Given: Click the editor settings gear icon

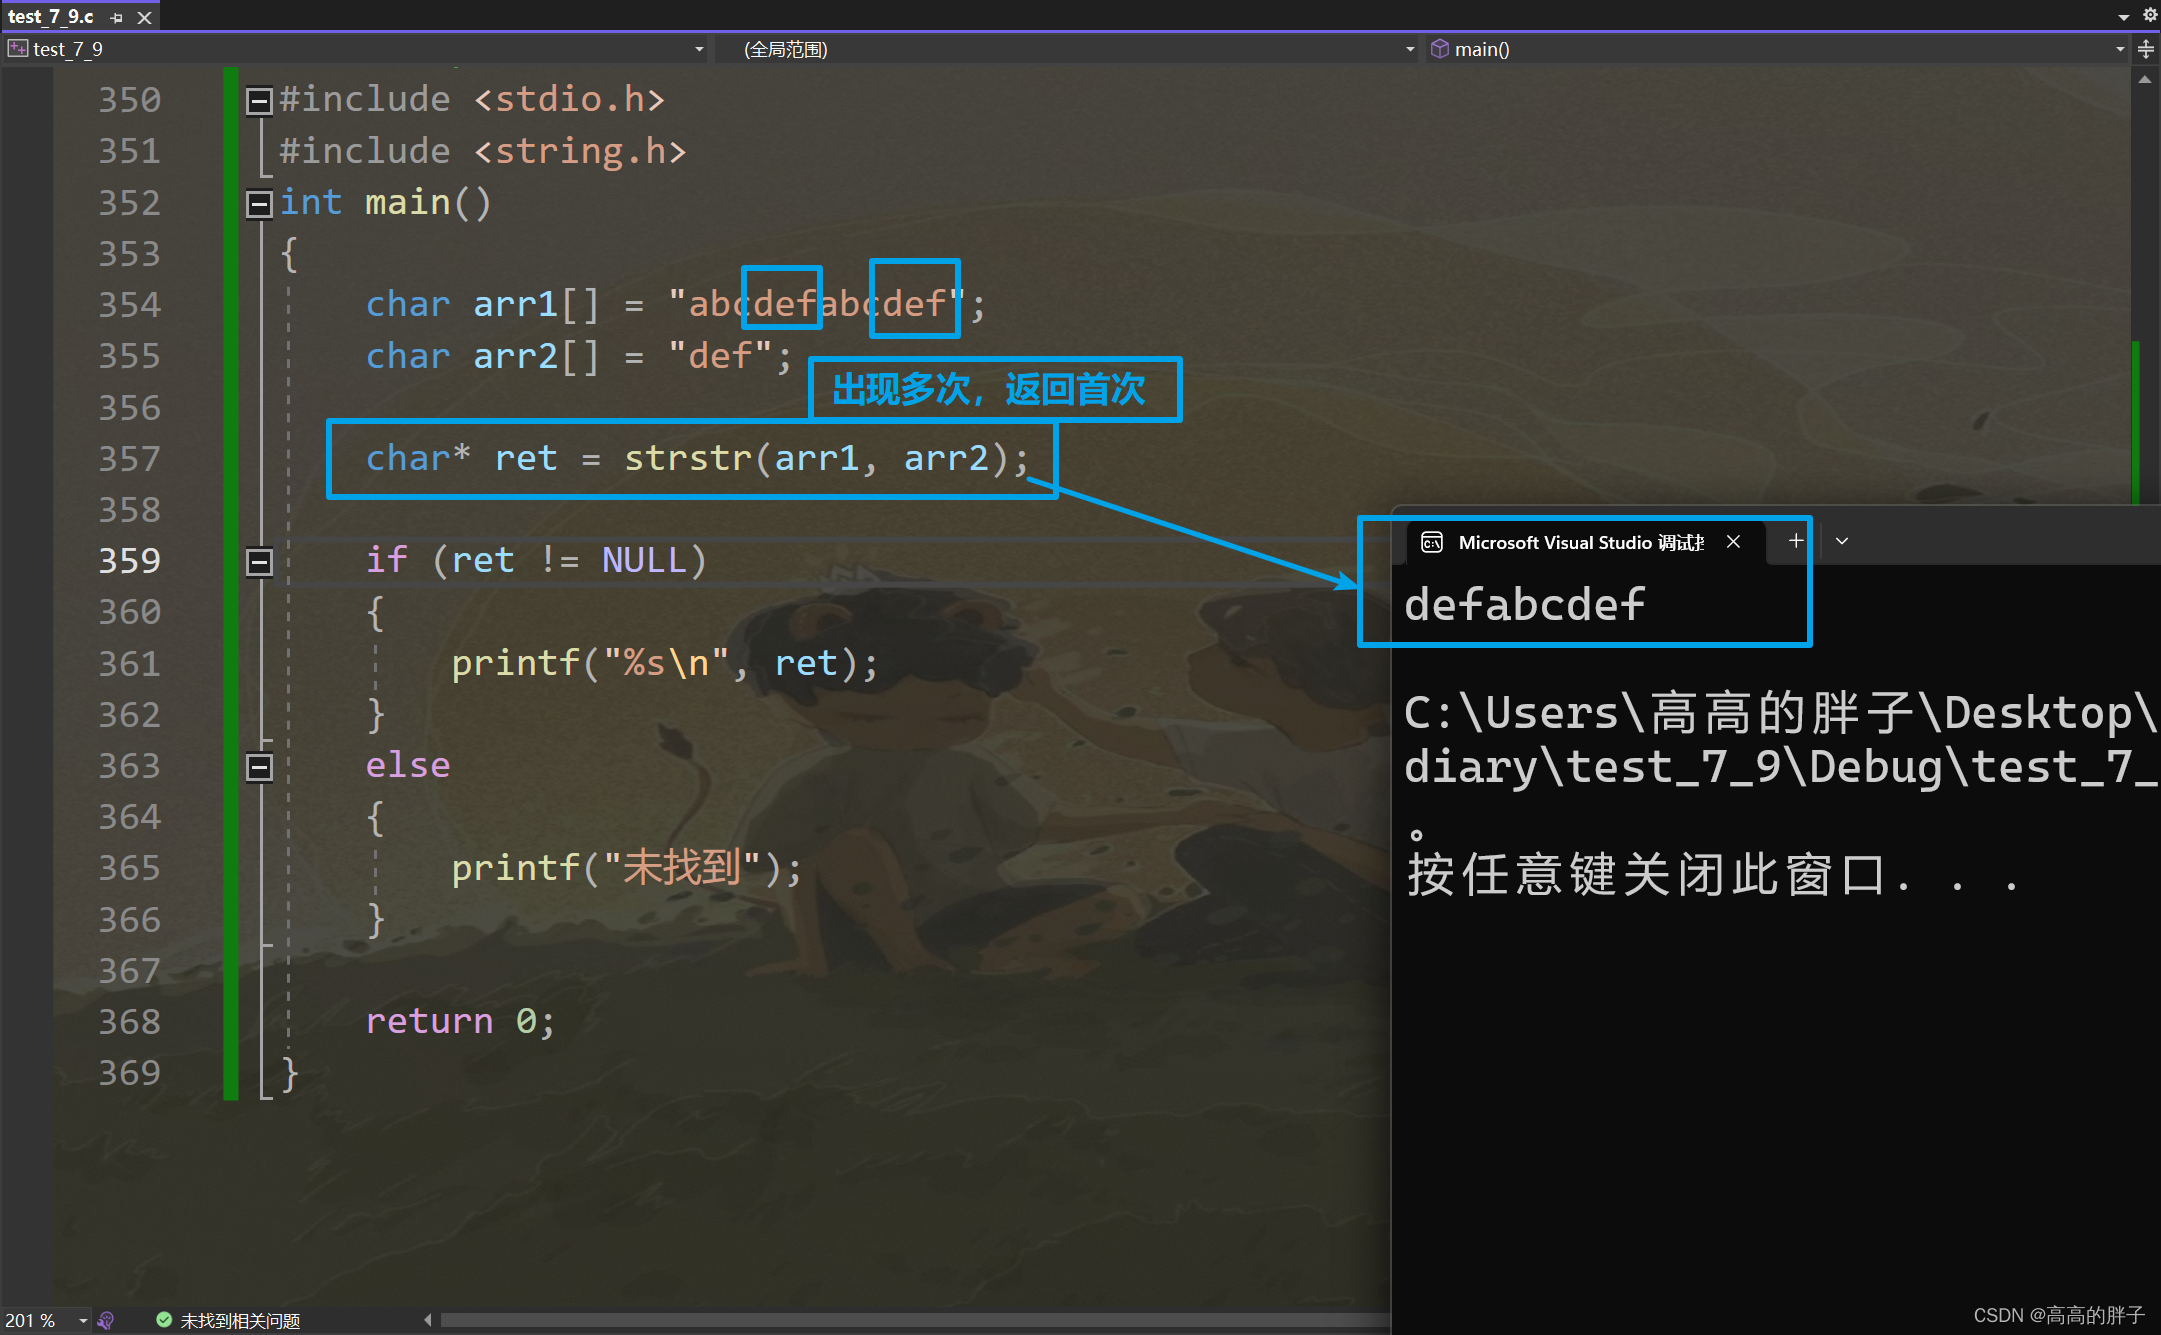Looking at the screenshot, I should pyautogui.click(x=2149, y=15).
